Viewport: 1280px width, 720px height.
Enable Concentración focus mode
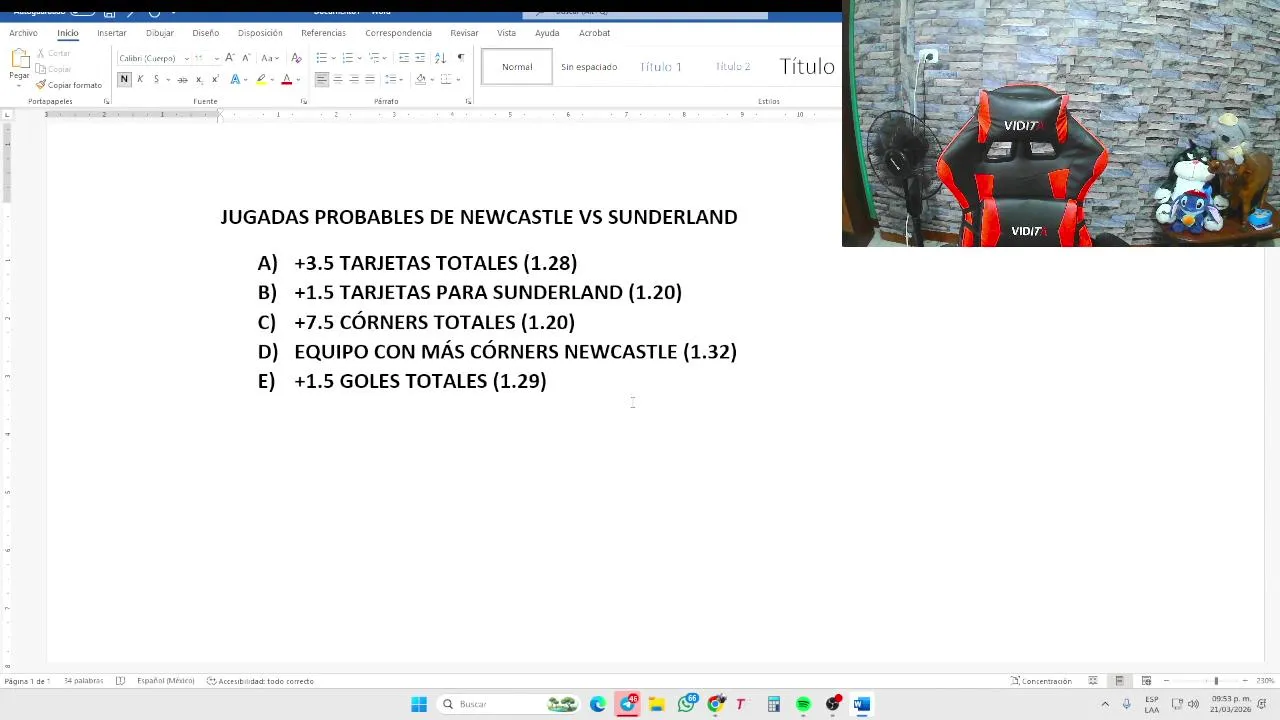pyautogui.click(x=1041, y=681)
